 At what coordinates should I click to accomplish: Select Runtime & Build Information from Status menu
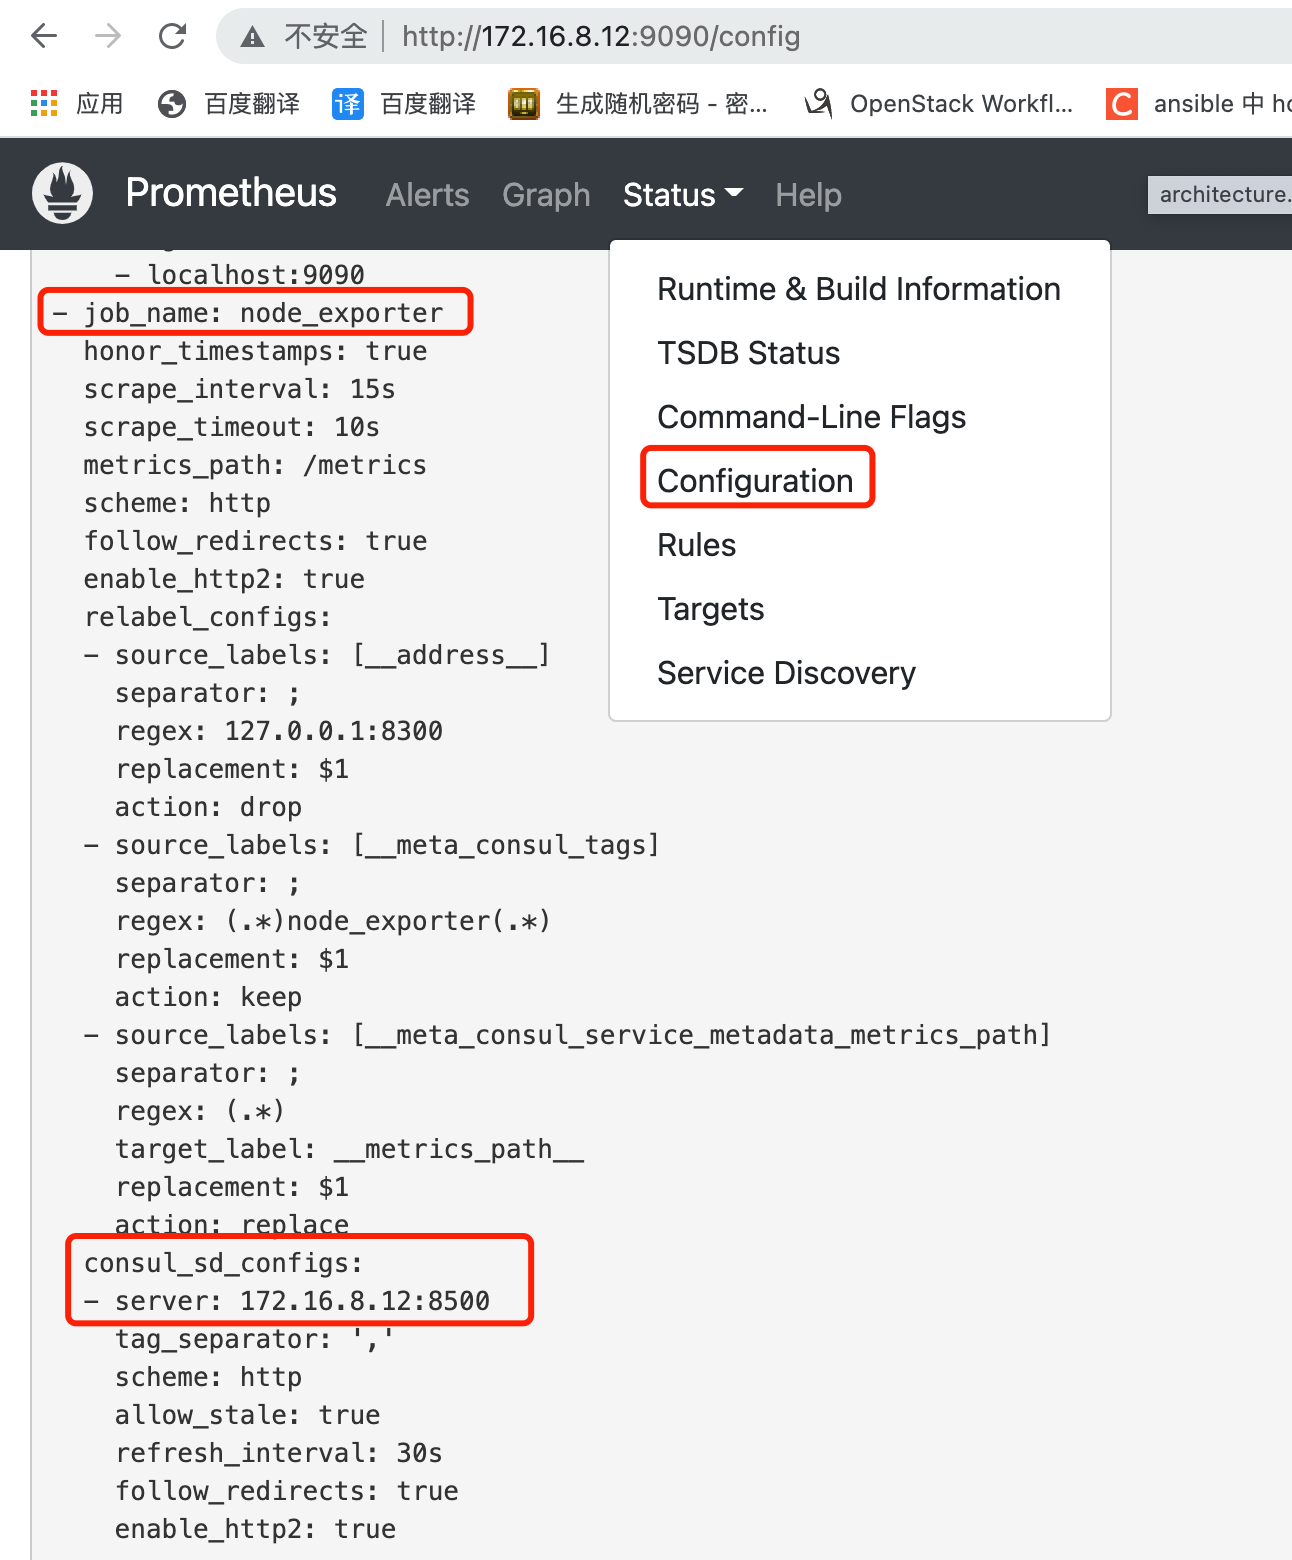point(859,289)
